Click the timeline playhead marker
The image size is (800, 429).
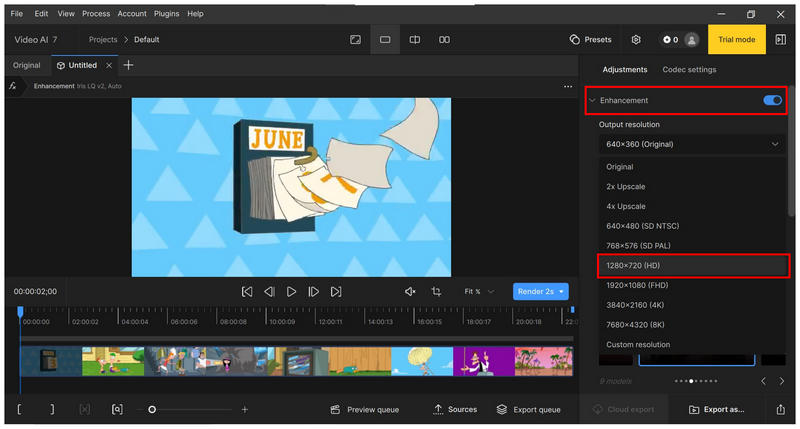pyautogui.click(x=20, y=311)
